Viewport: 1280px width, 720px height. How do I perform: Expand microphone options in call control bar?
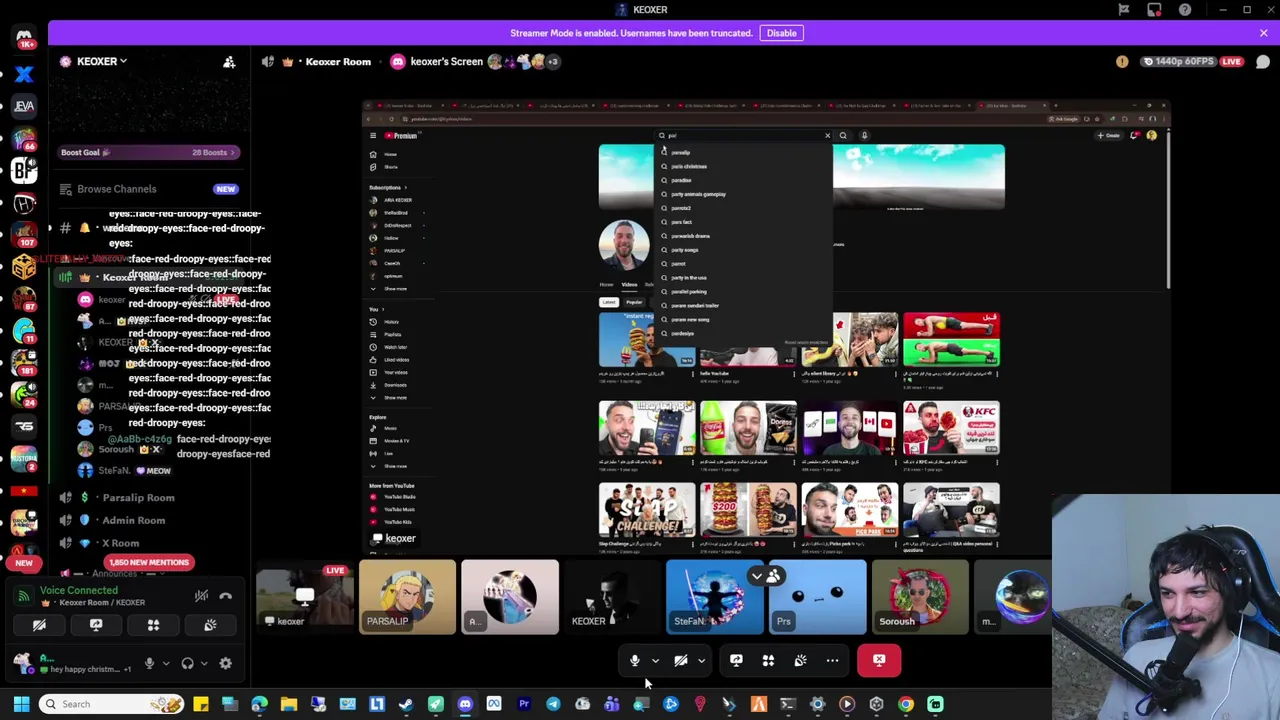point(655,660)
